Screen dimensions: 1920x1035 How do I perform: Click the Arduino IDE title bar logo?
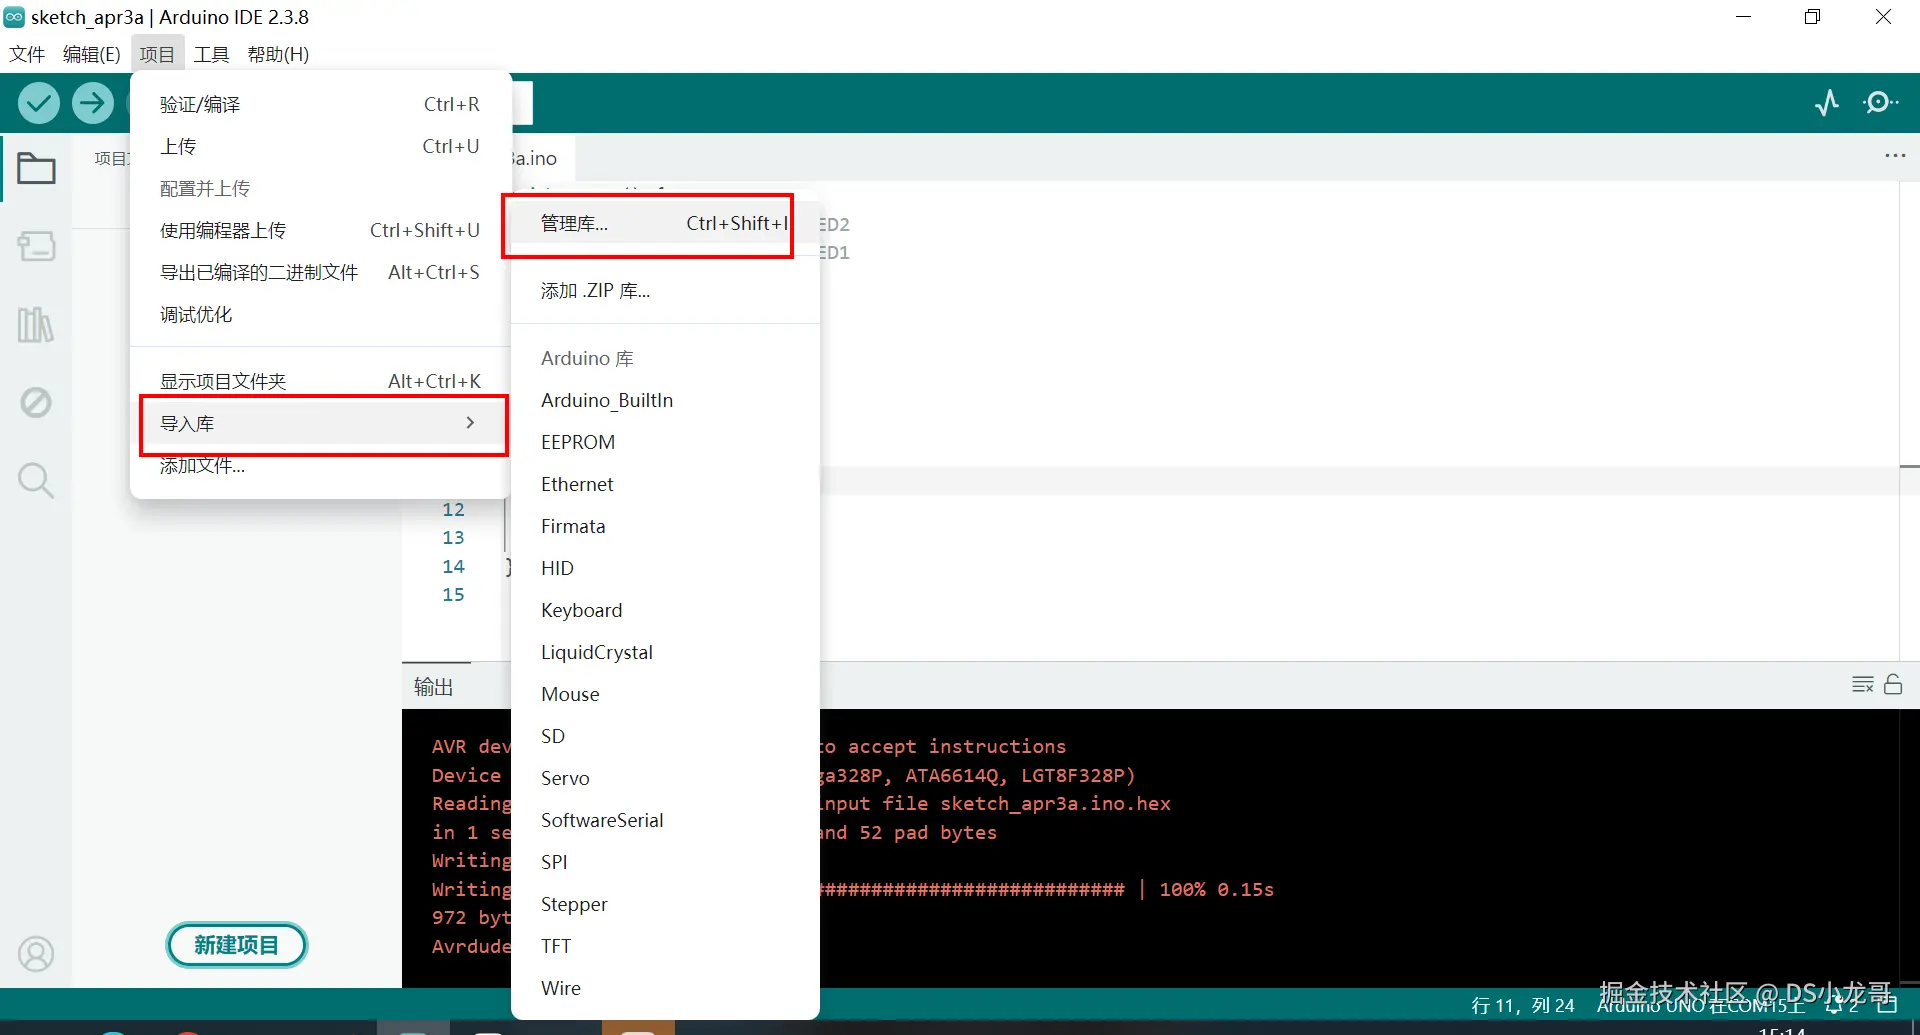(14, 17)
